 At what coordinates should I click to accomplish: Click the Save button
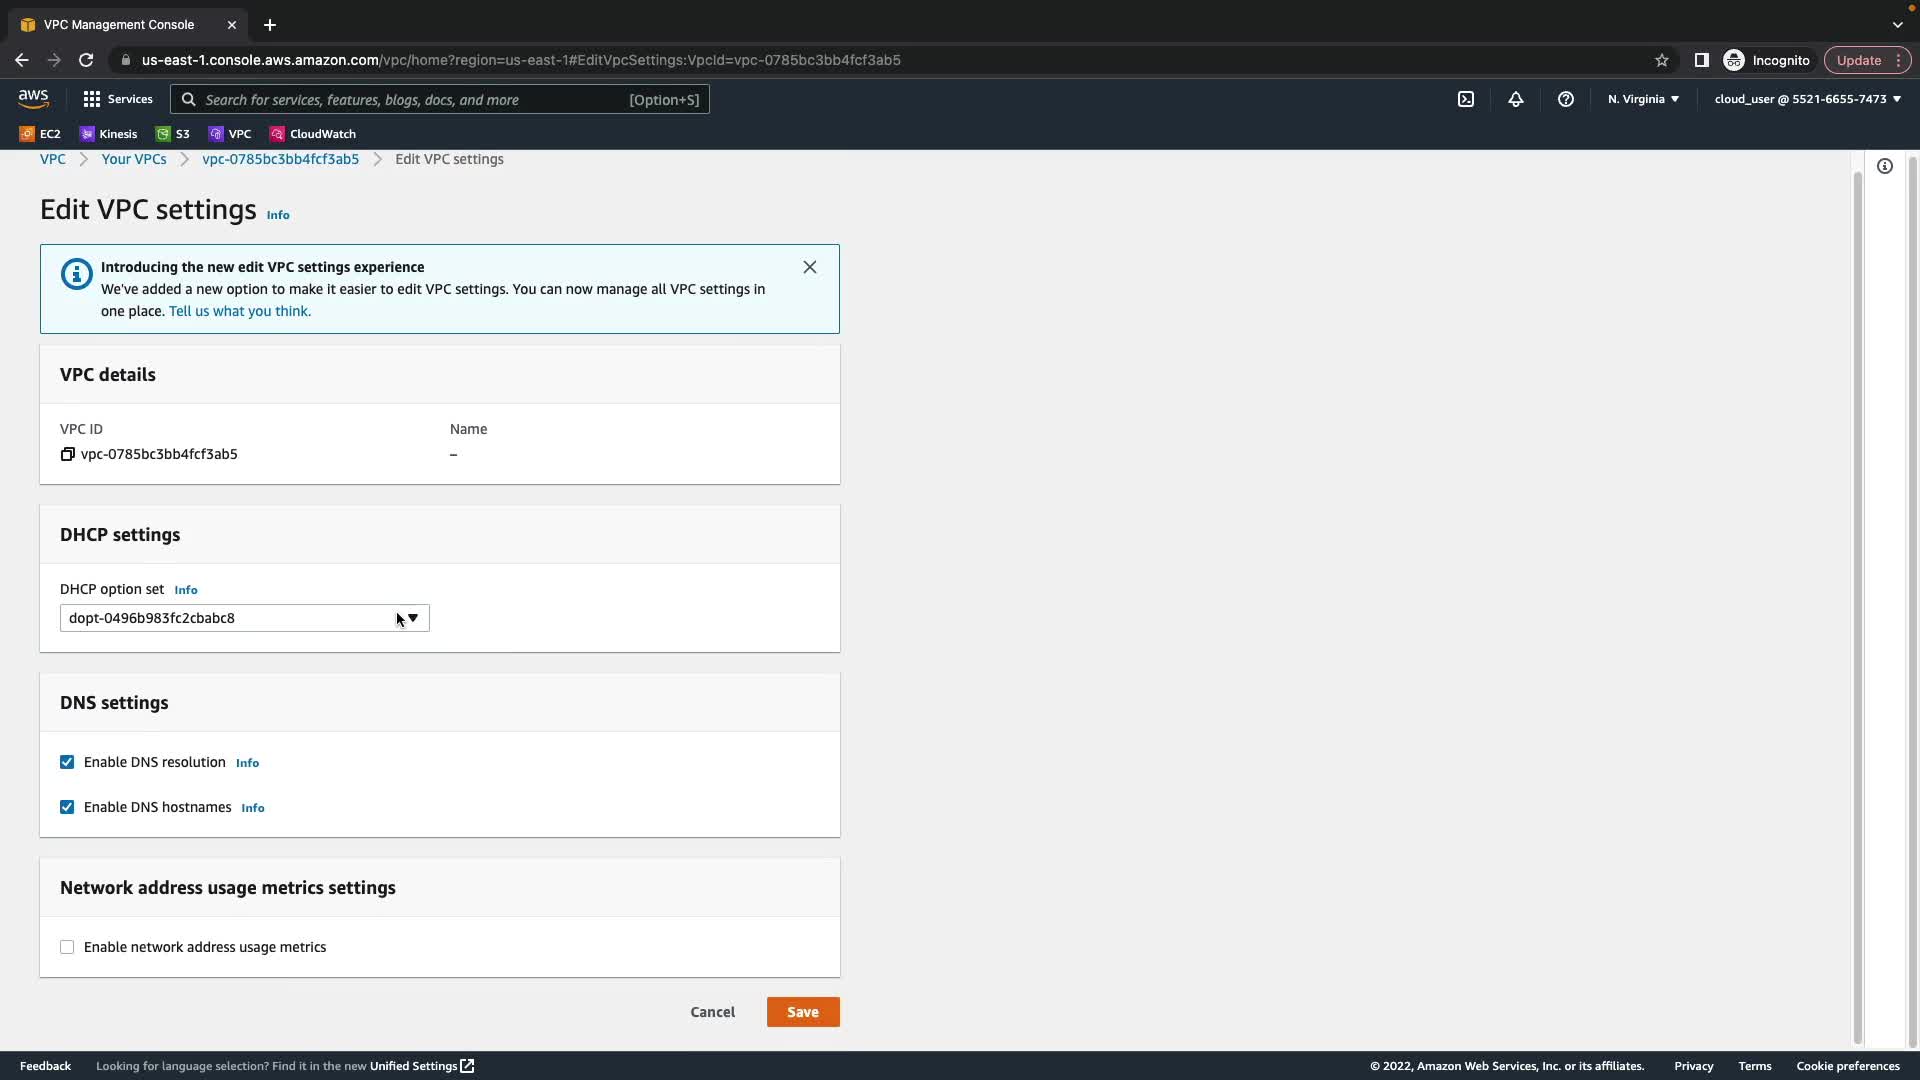pos(802,1012)
